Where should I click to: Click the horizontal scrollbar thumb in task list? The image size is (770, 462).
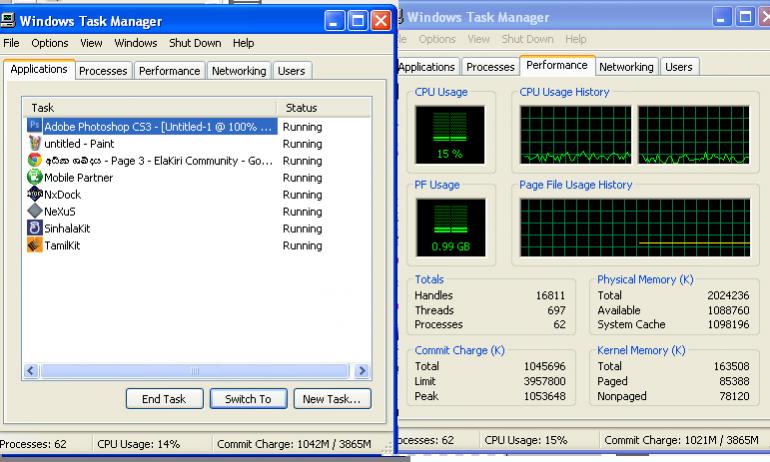point(195,371)
